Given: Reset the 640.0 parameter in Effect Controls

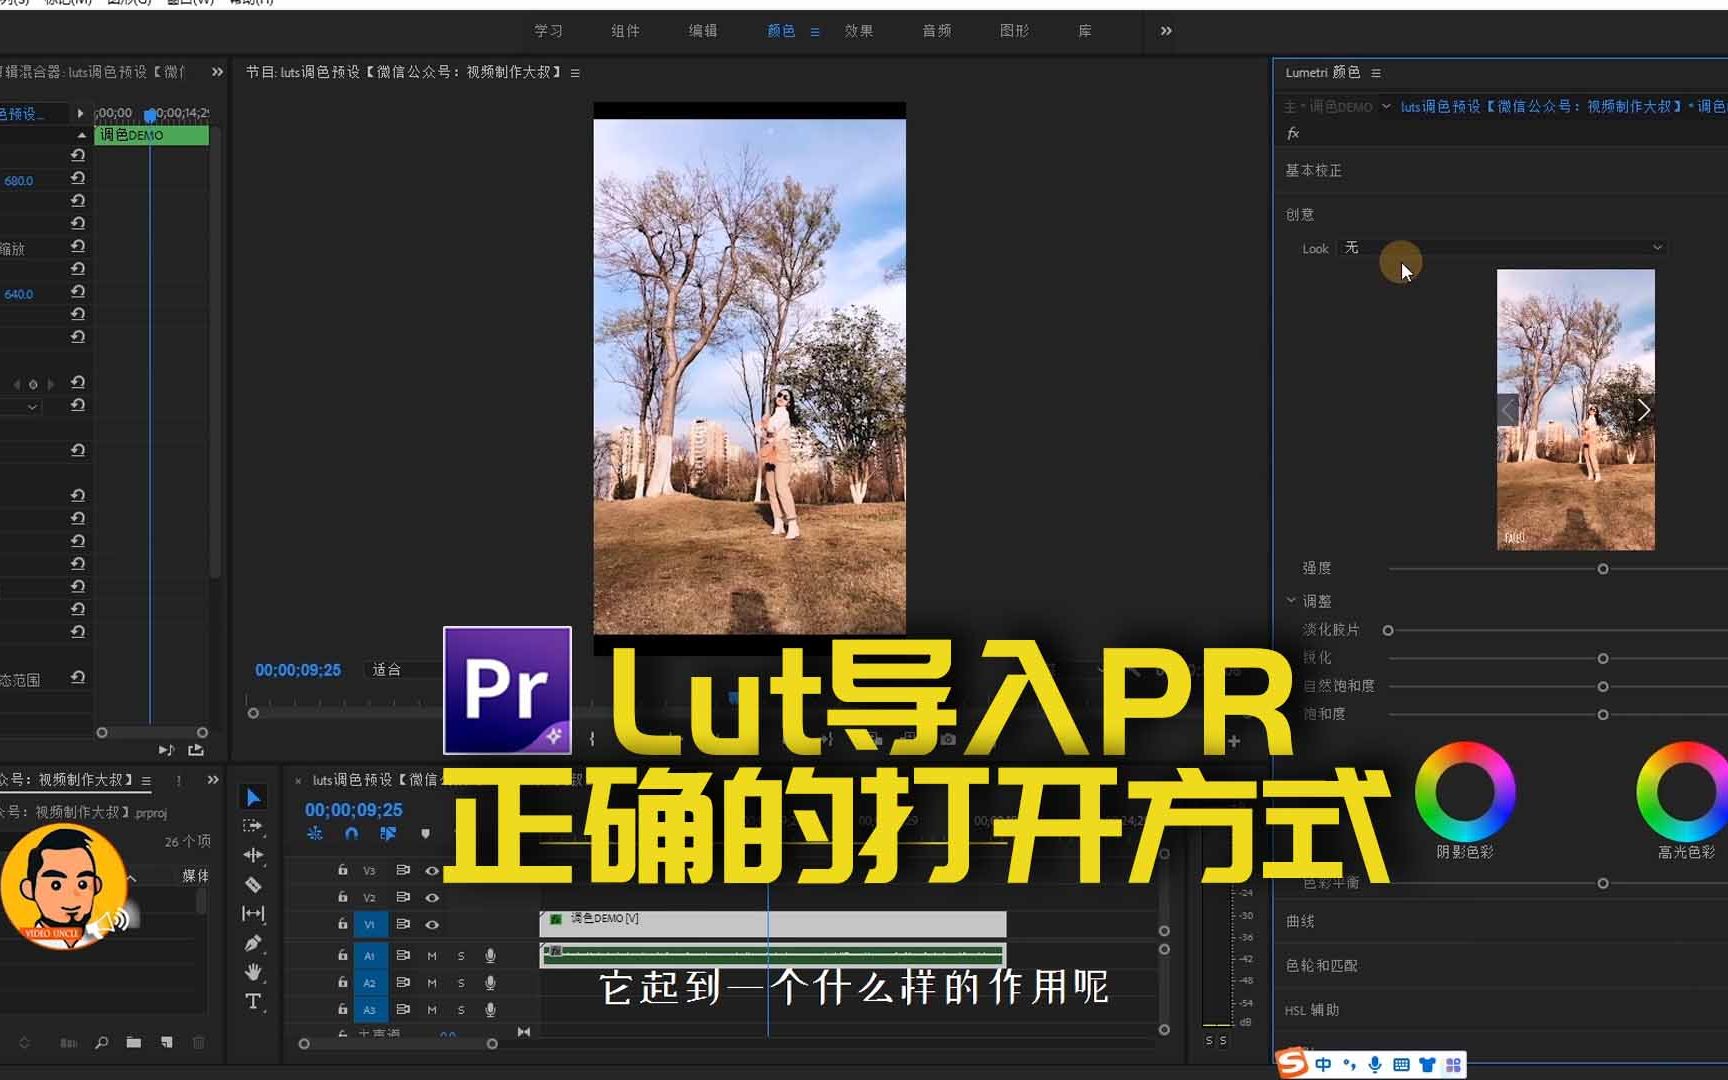Looking at the screenshot, I should pos(77,291).
